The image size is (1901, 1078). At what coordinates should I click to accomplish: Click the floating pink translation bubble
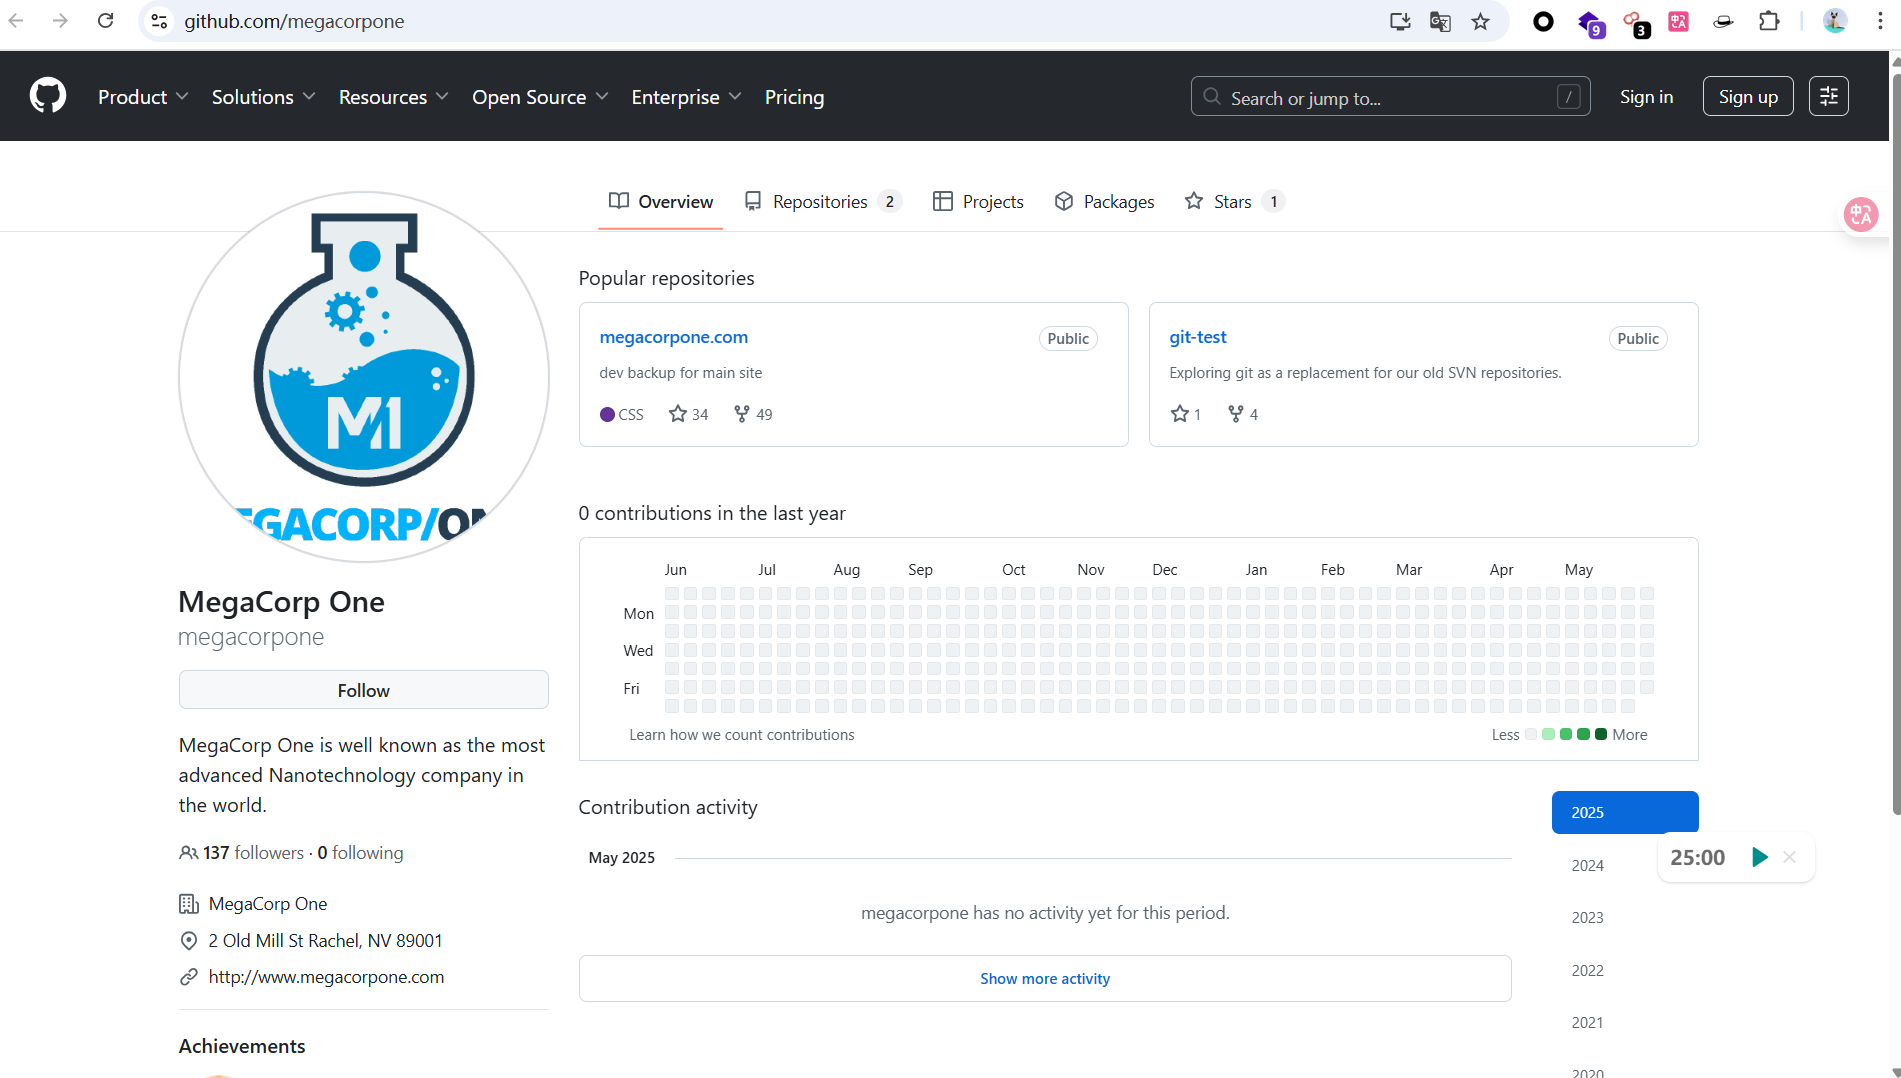[x=1861, y=214]
